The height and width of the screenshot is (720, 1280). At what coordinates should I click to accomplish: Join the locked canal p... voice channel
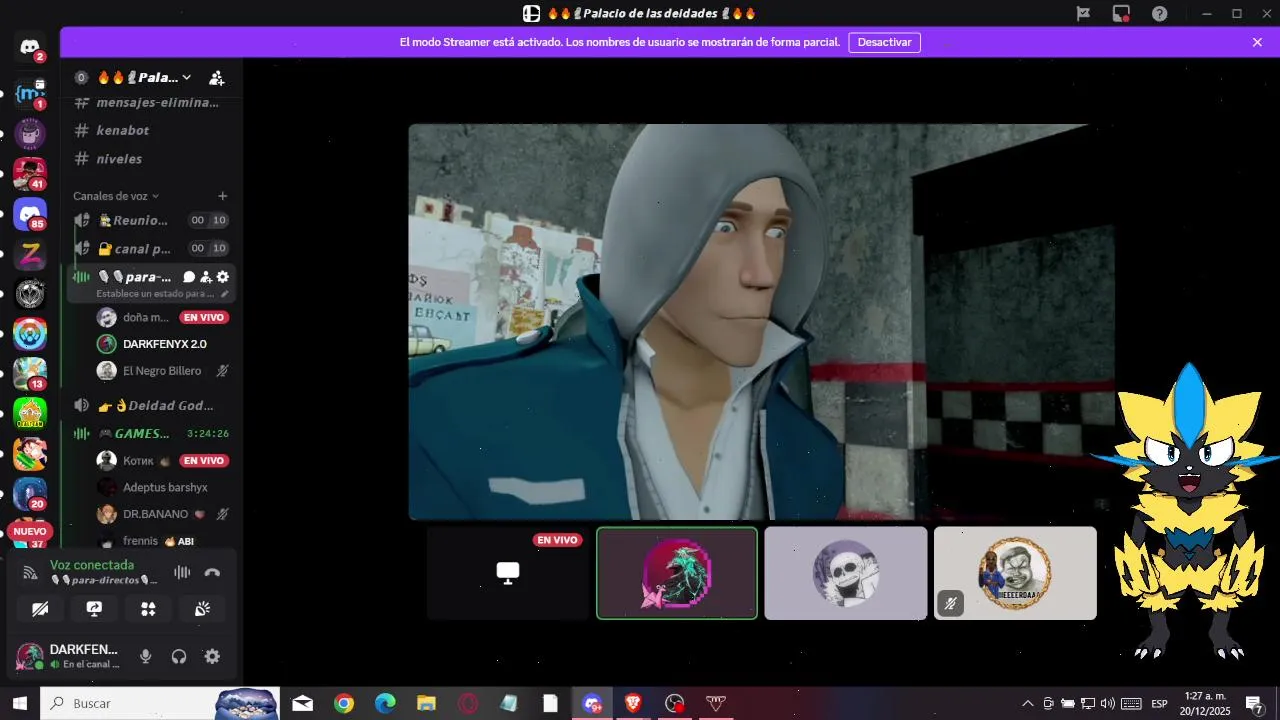(150, 248)
